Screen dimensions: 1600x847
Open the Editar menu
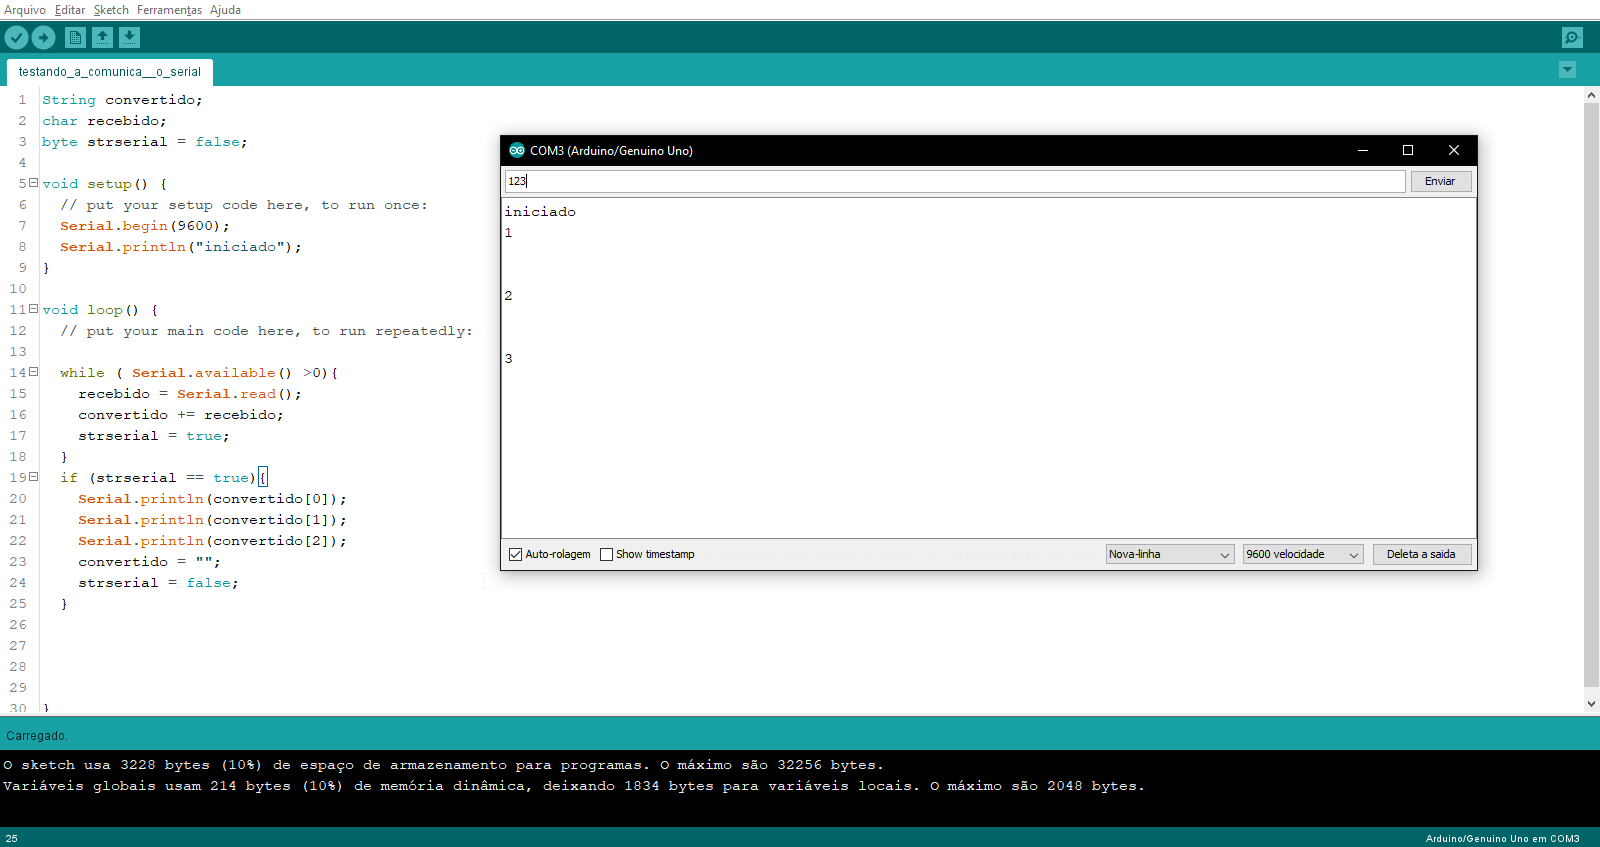click(70, 10)
